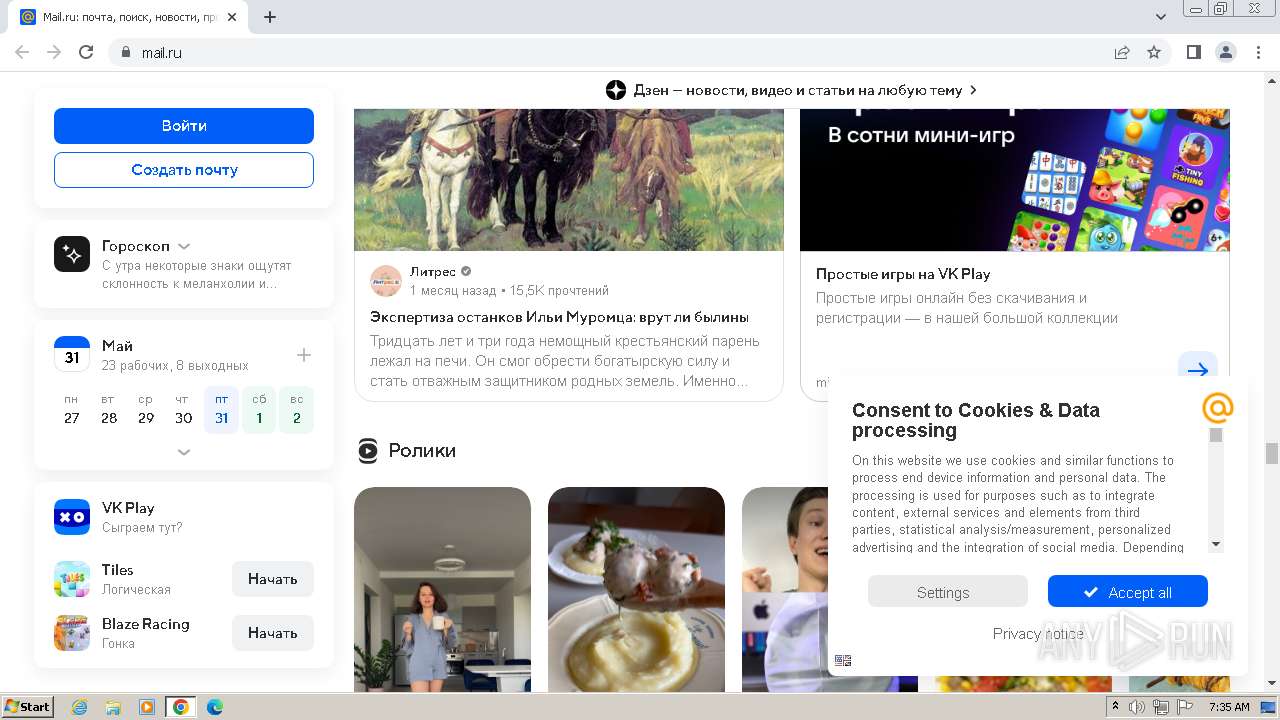Start the Tiles game
This screenshot has width=1280, height=720.
click(x=273, y=579)
